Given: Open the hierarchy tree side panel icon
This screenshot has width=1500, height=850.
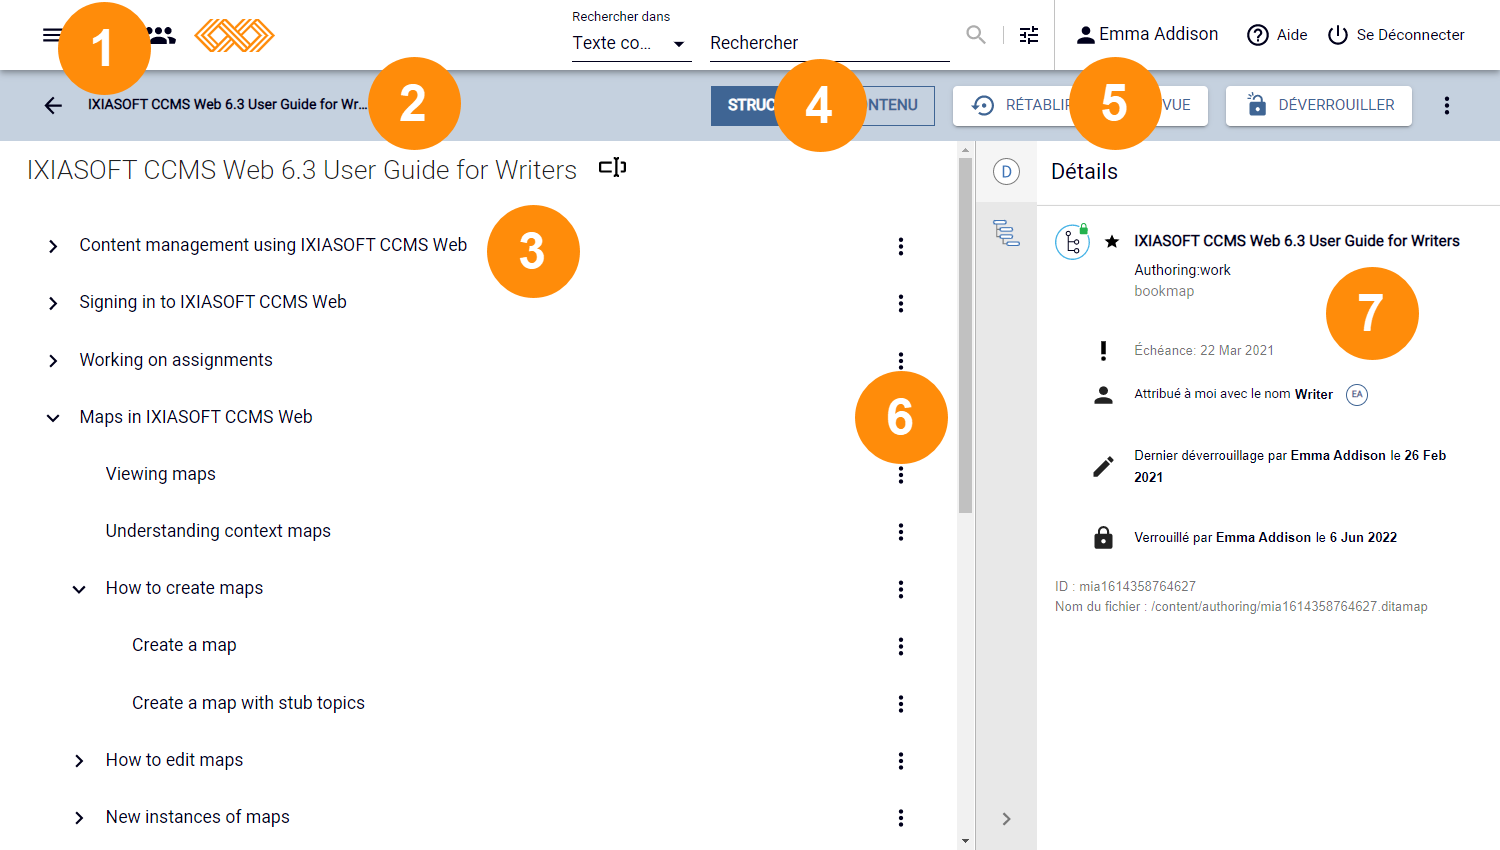Looking at the screenshot, I should click(1006, 232).
